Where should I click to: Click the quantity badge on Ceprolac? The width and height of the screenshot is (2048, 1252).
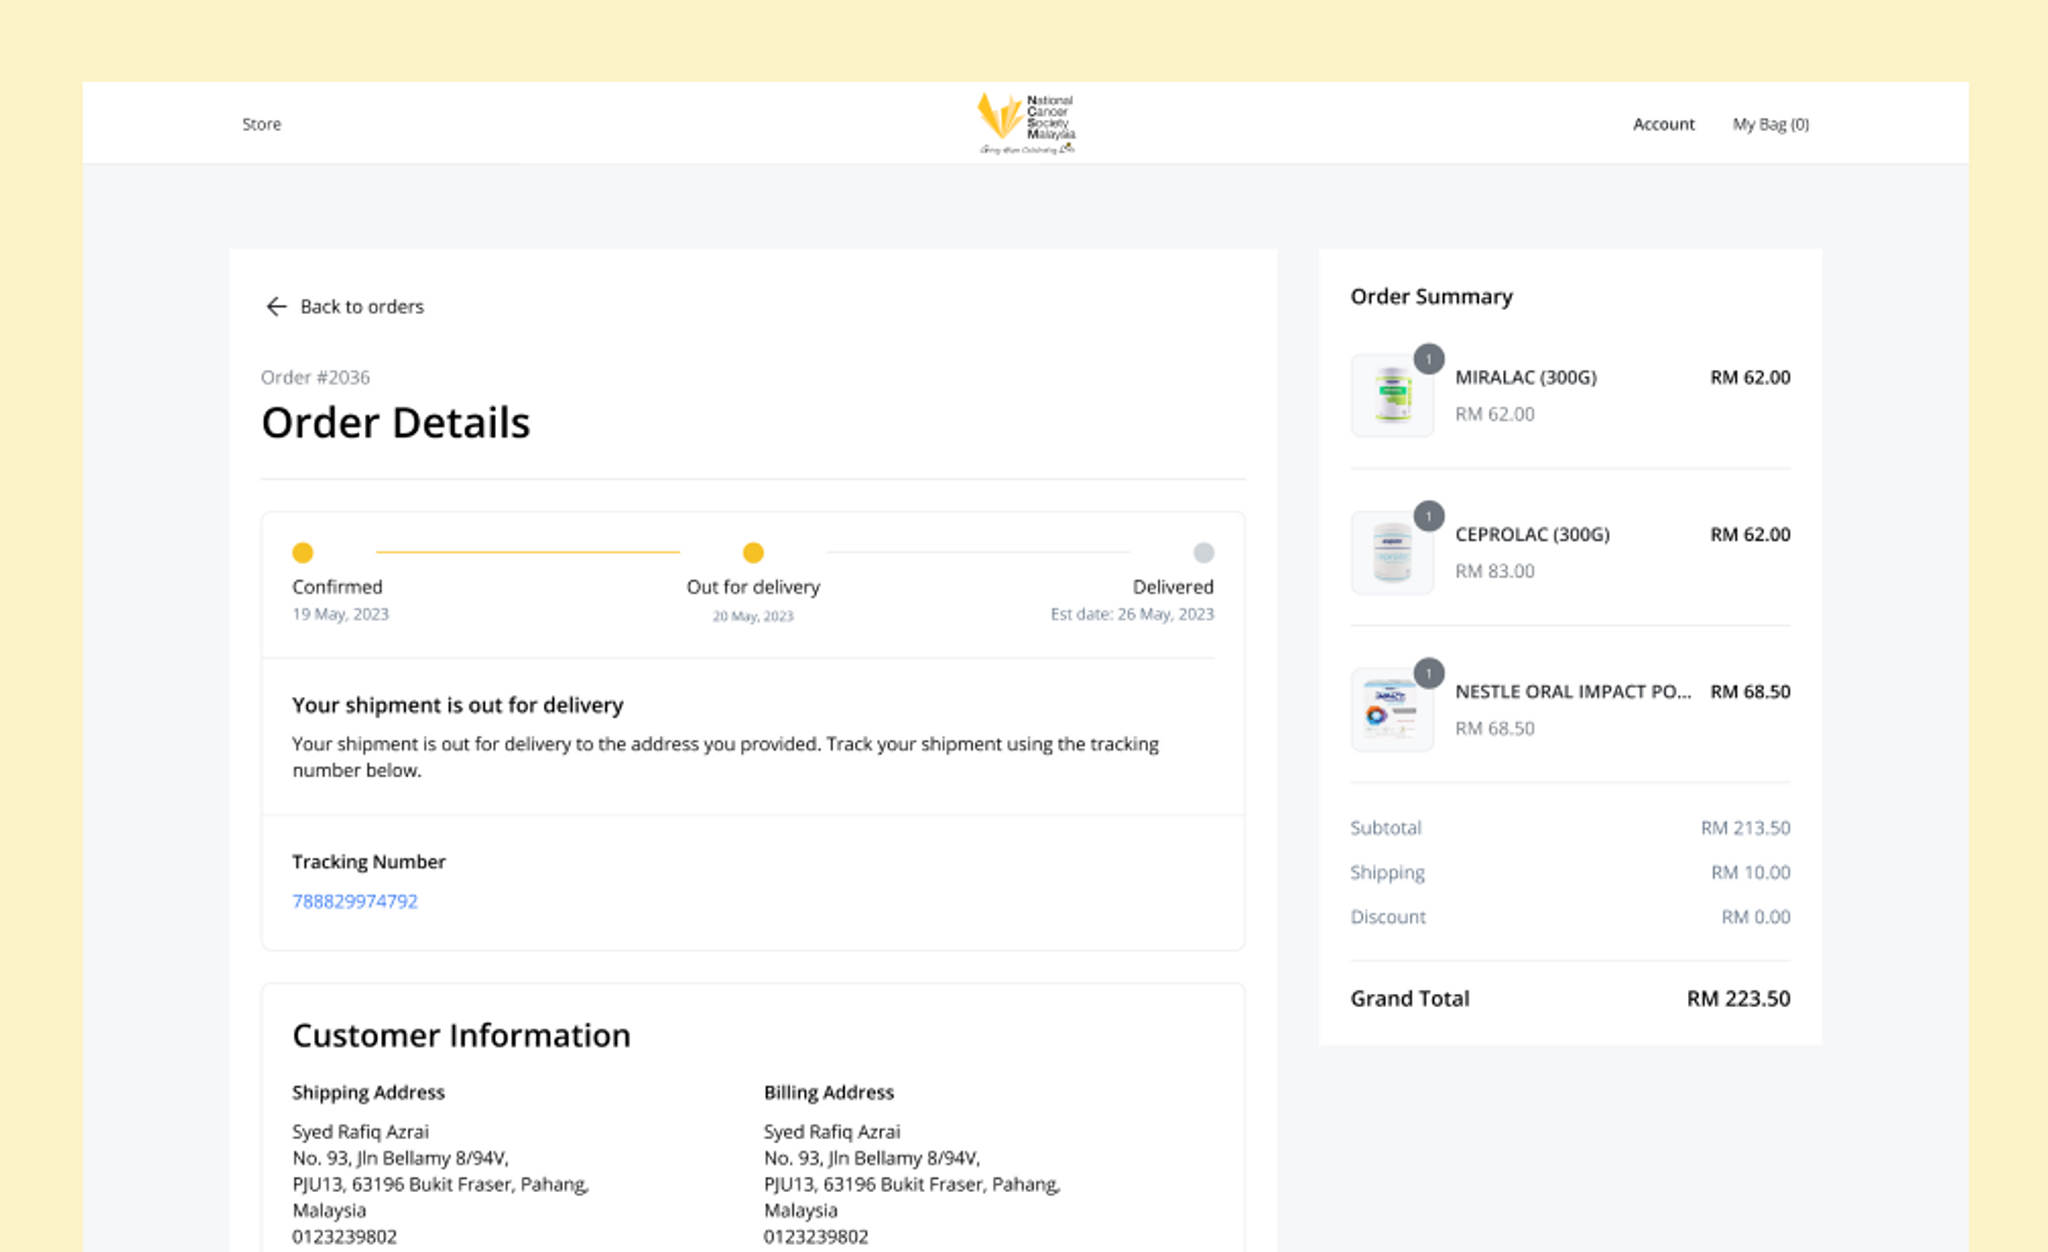(1429, 516)
